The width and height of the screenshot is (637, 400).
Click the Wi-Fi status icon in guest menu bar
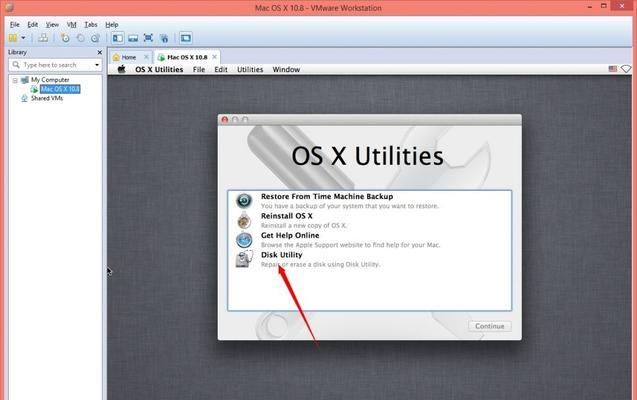[x=626, y=69]
